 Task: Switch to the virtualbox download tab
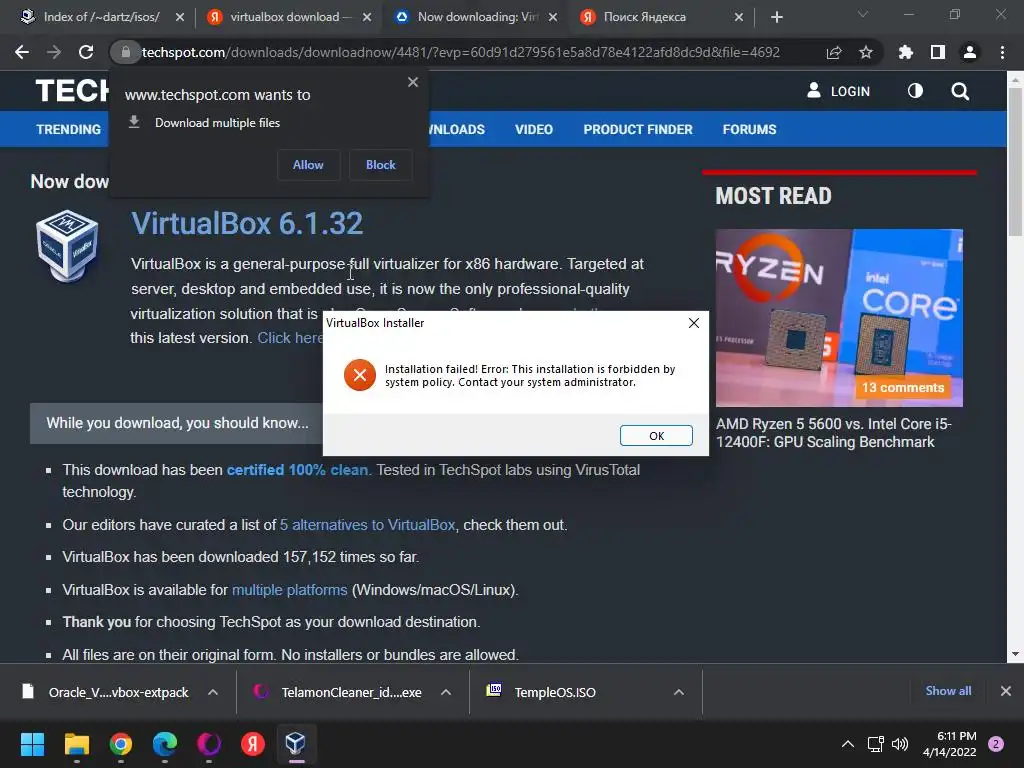[x=288, y=17]
